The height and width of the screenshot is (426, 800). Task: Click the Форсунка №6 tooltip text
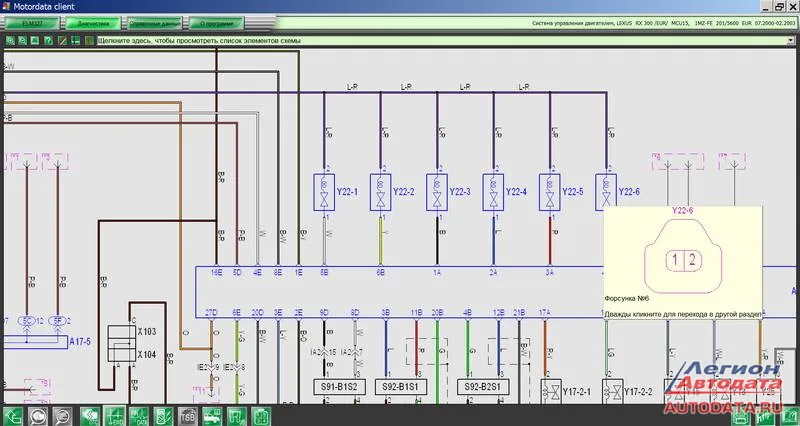tap(627, 298)
